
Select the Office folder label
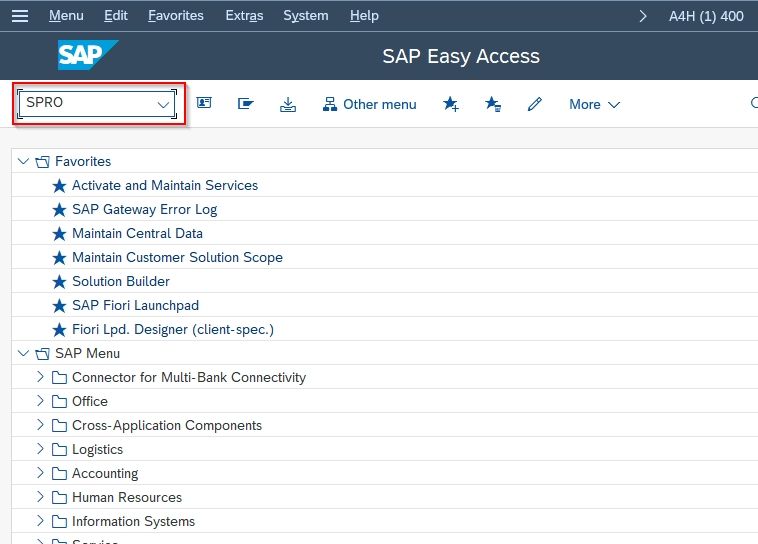tap(90, 401)
